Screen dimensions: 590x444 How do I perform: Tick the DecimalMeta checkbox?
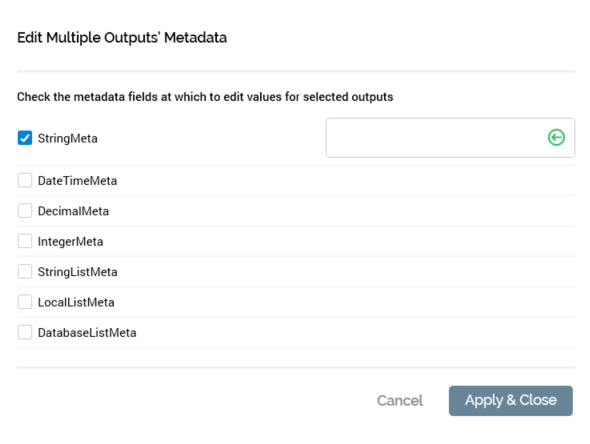25,211
